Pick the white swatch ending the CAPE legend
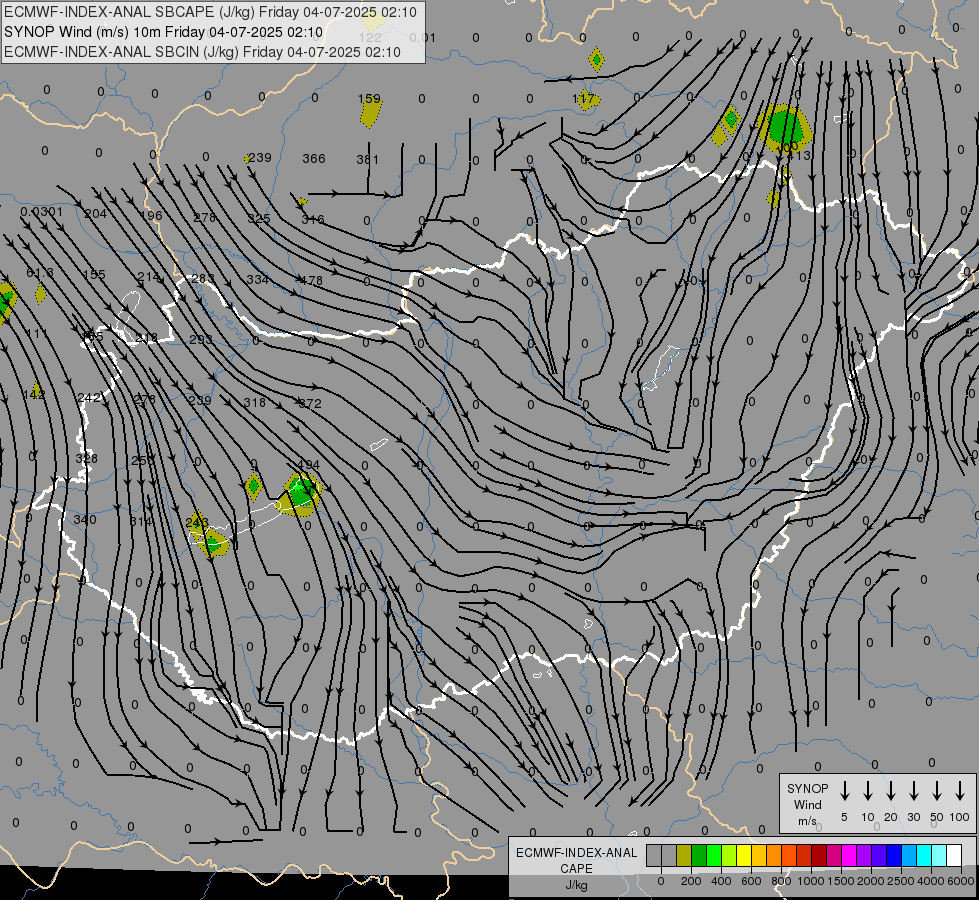Screen dimensions: 979x900 (954, 856)
